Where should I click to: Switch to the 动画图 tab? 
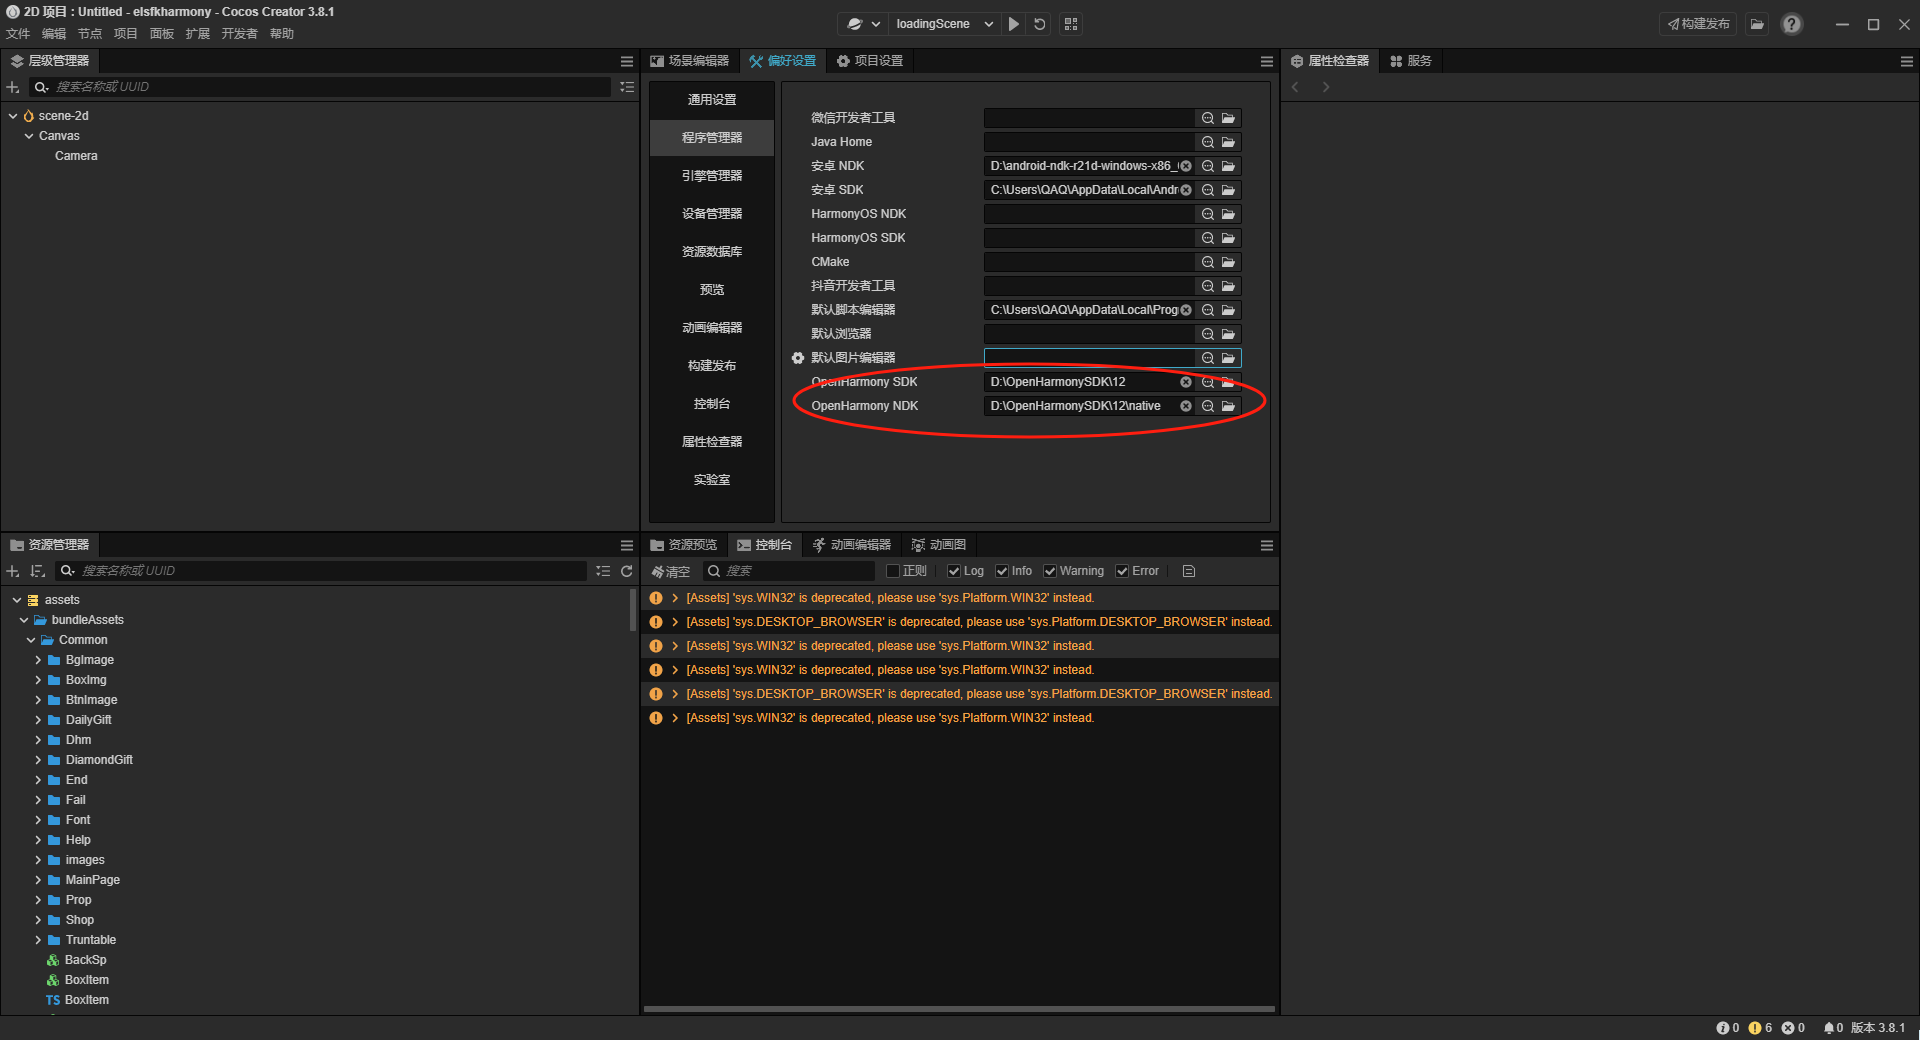[x=939, y=545]
